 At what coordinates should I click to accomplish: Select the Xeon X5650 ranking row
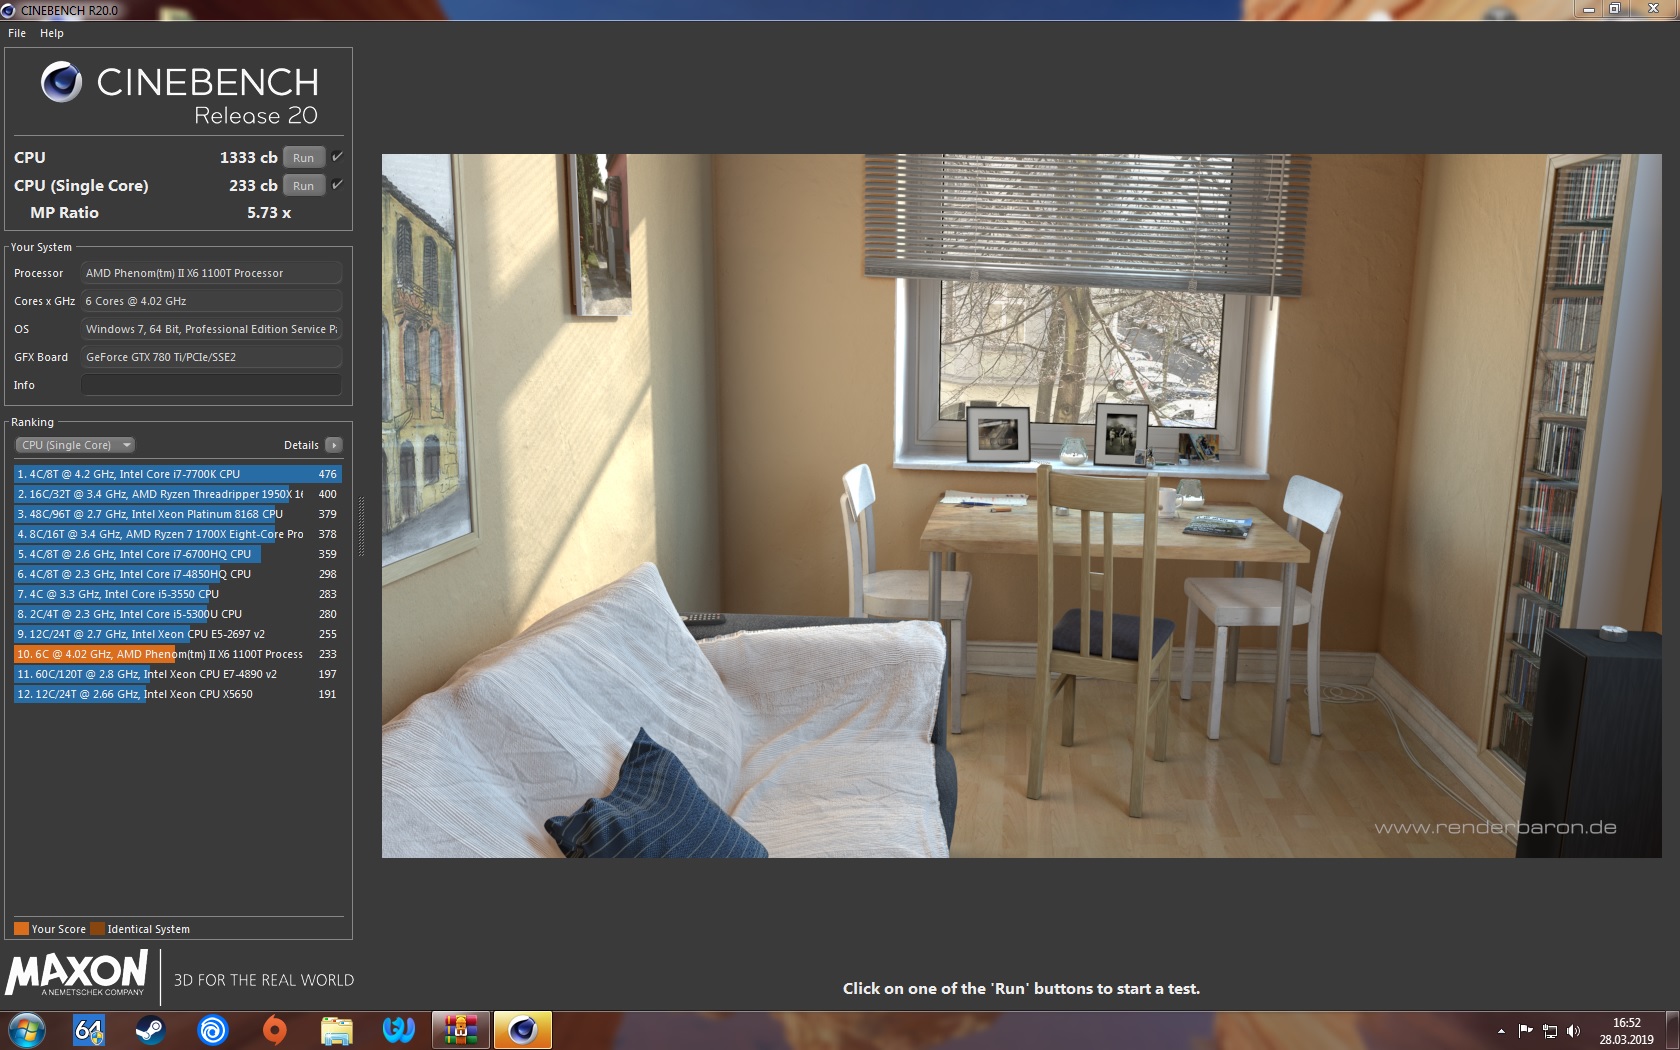(x=178, y=694)
